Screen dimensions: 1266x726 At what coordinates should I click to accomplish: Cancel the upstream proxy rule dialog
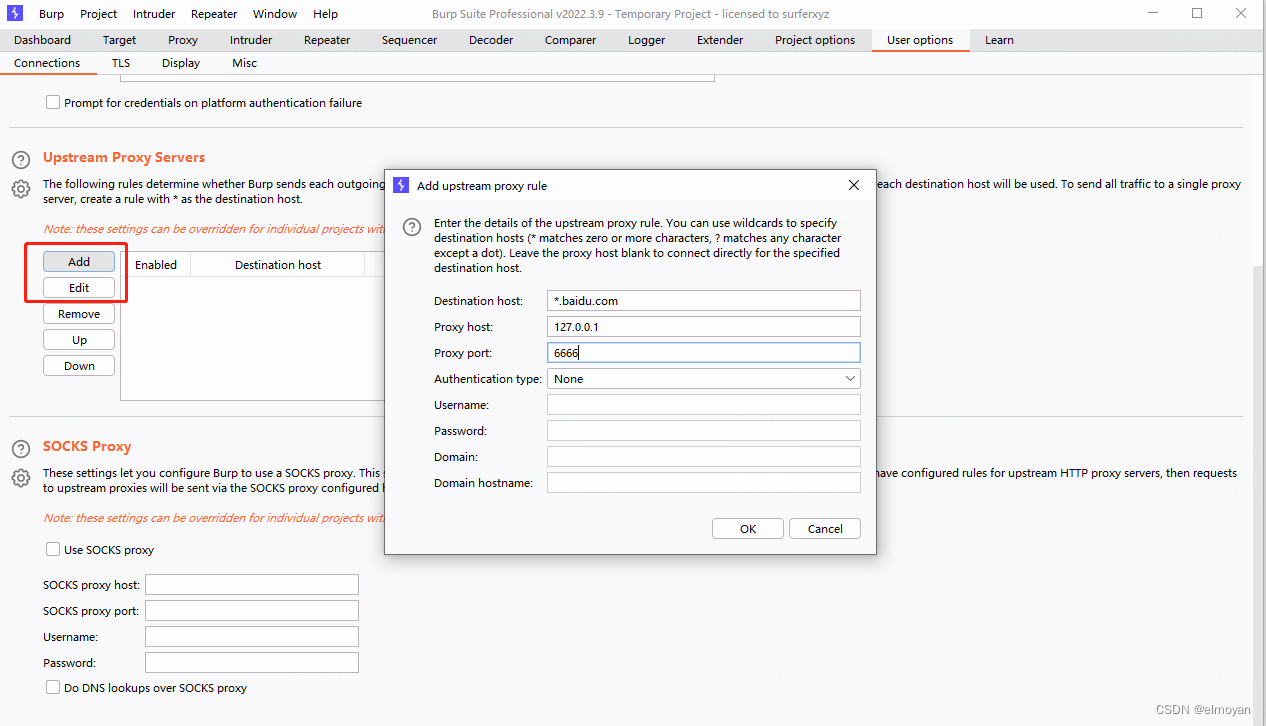825,529
